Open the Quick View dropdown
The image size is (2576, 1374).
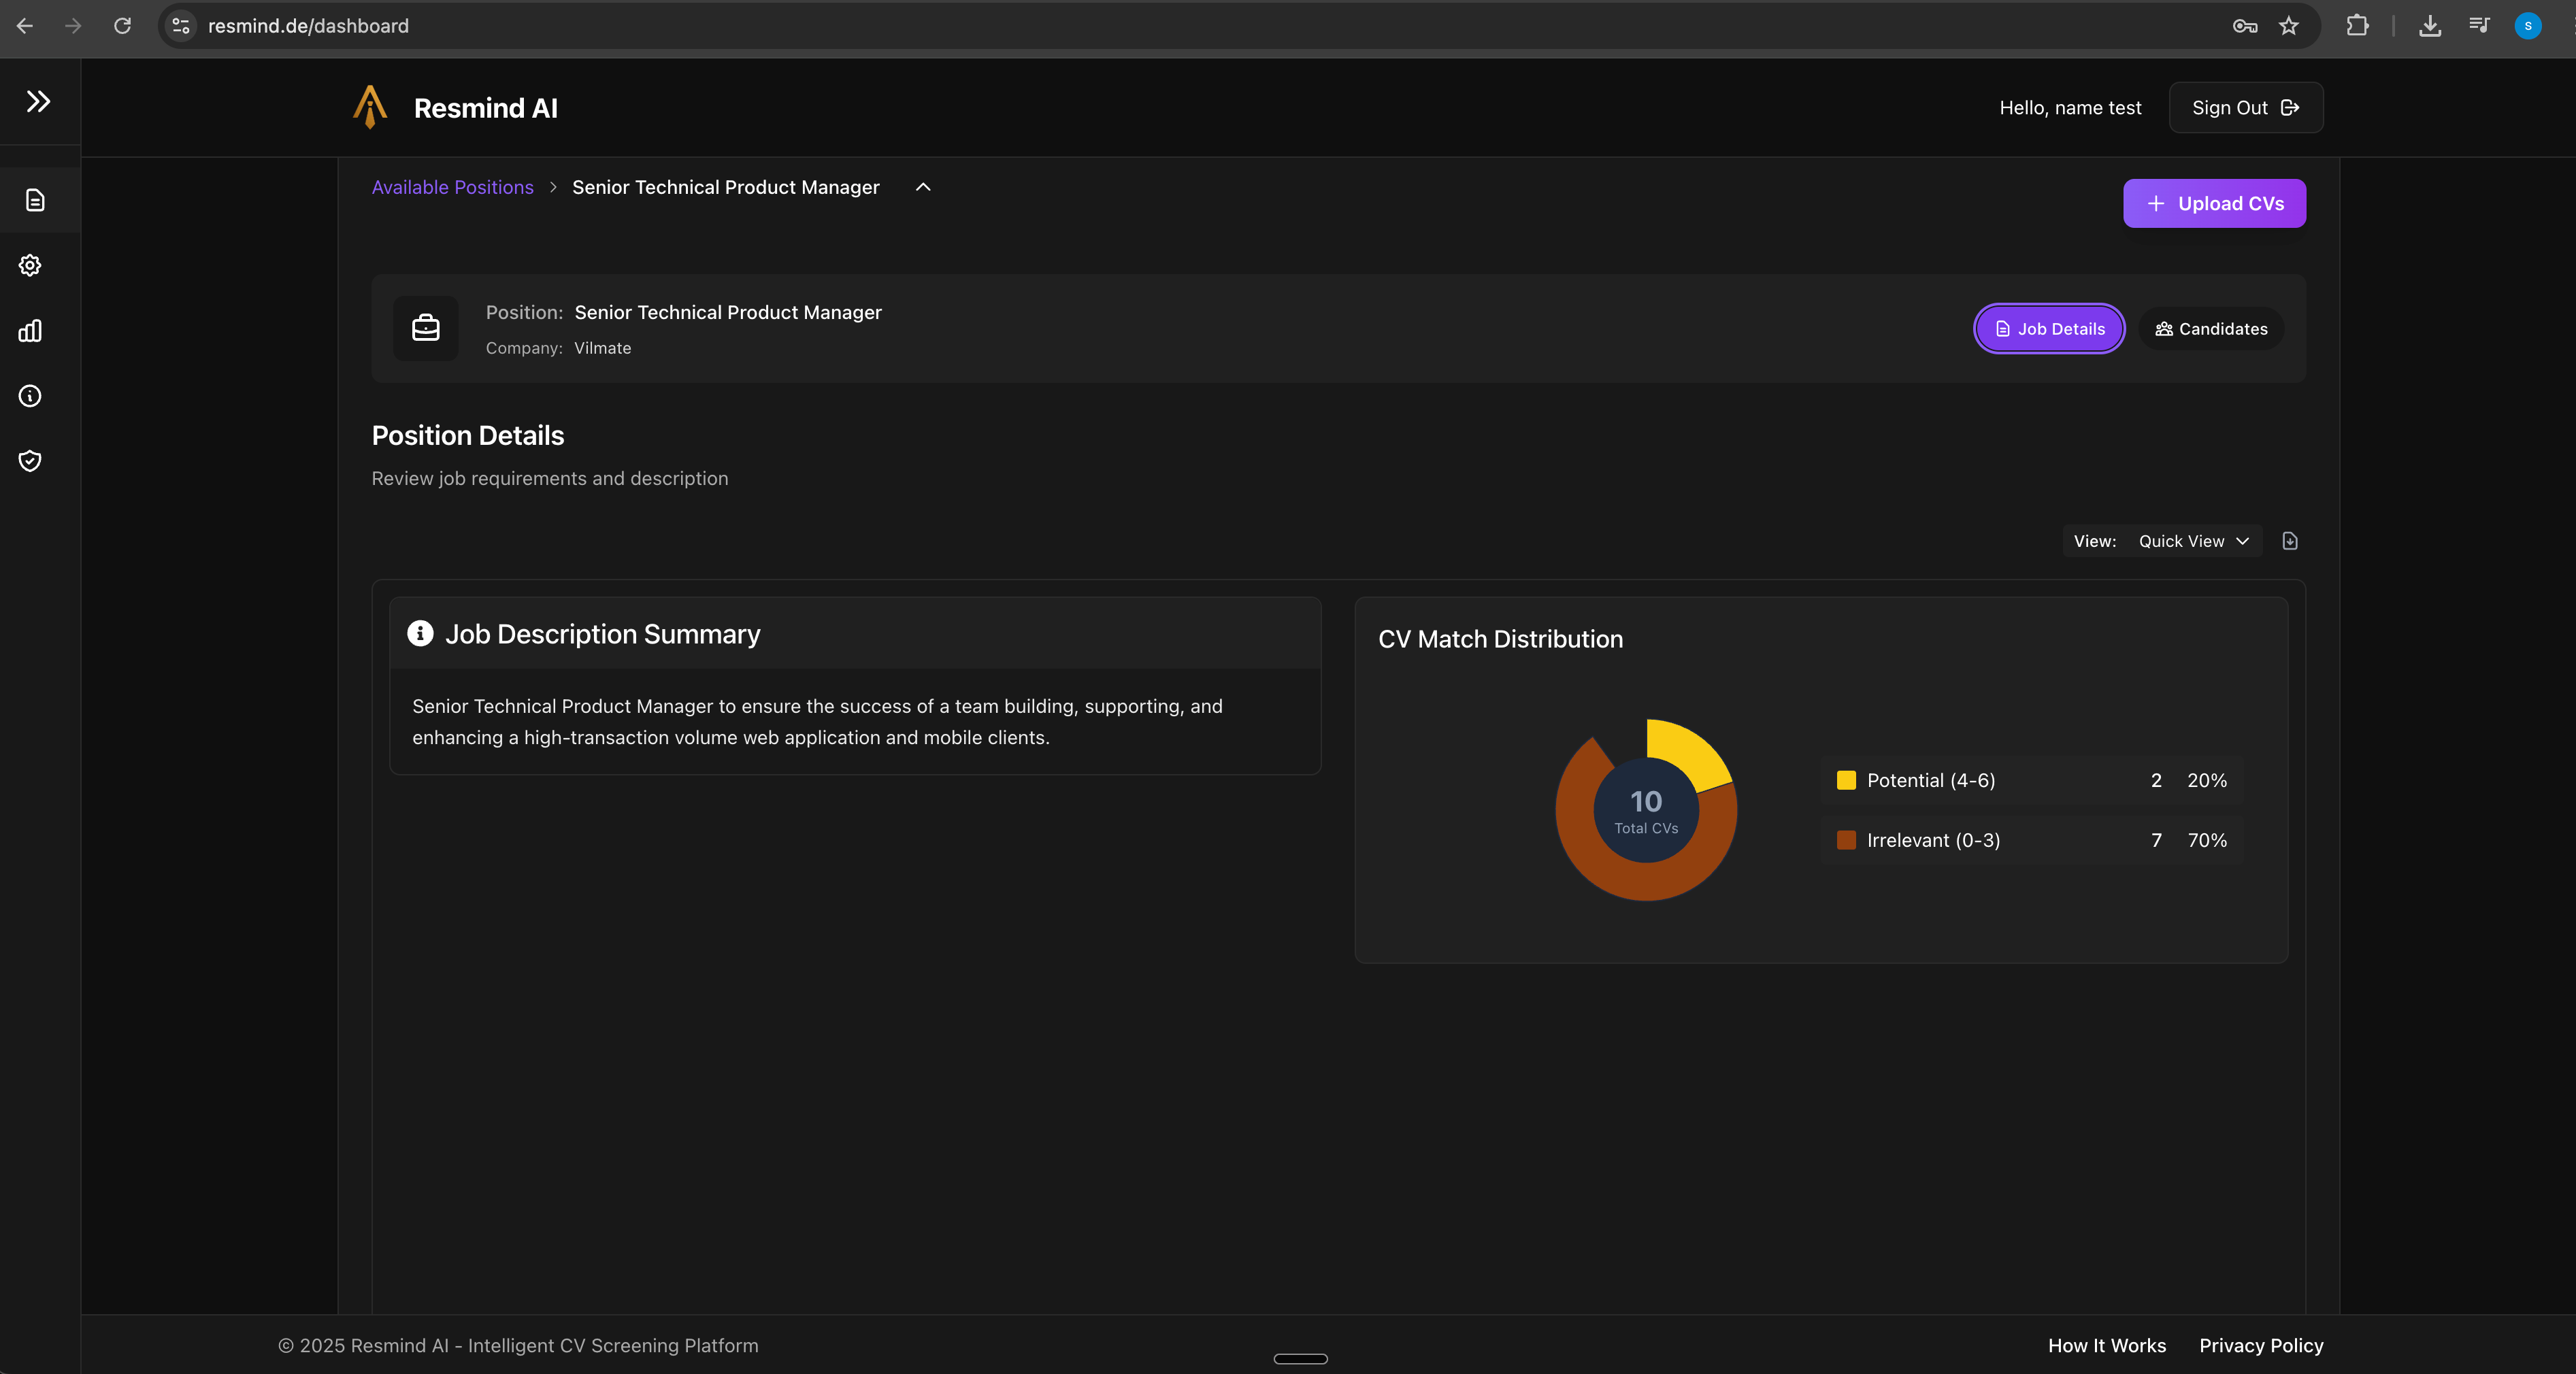(2193, 541)
